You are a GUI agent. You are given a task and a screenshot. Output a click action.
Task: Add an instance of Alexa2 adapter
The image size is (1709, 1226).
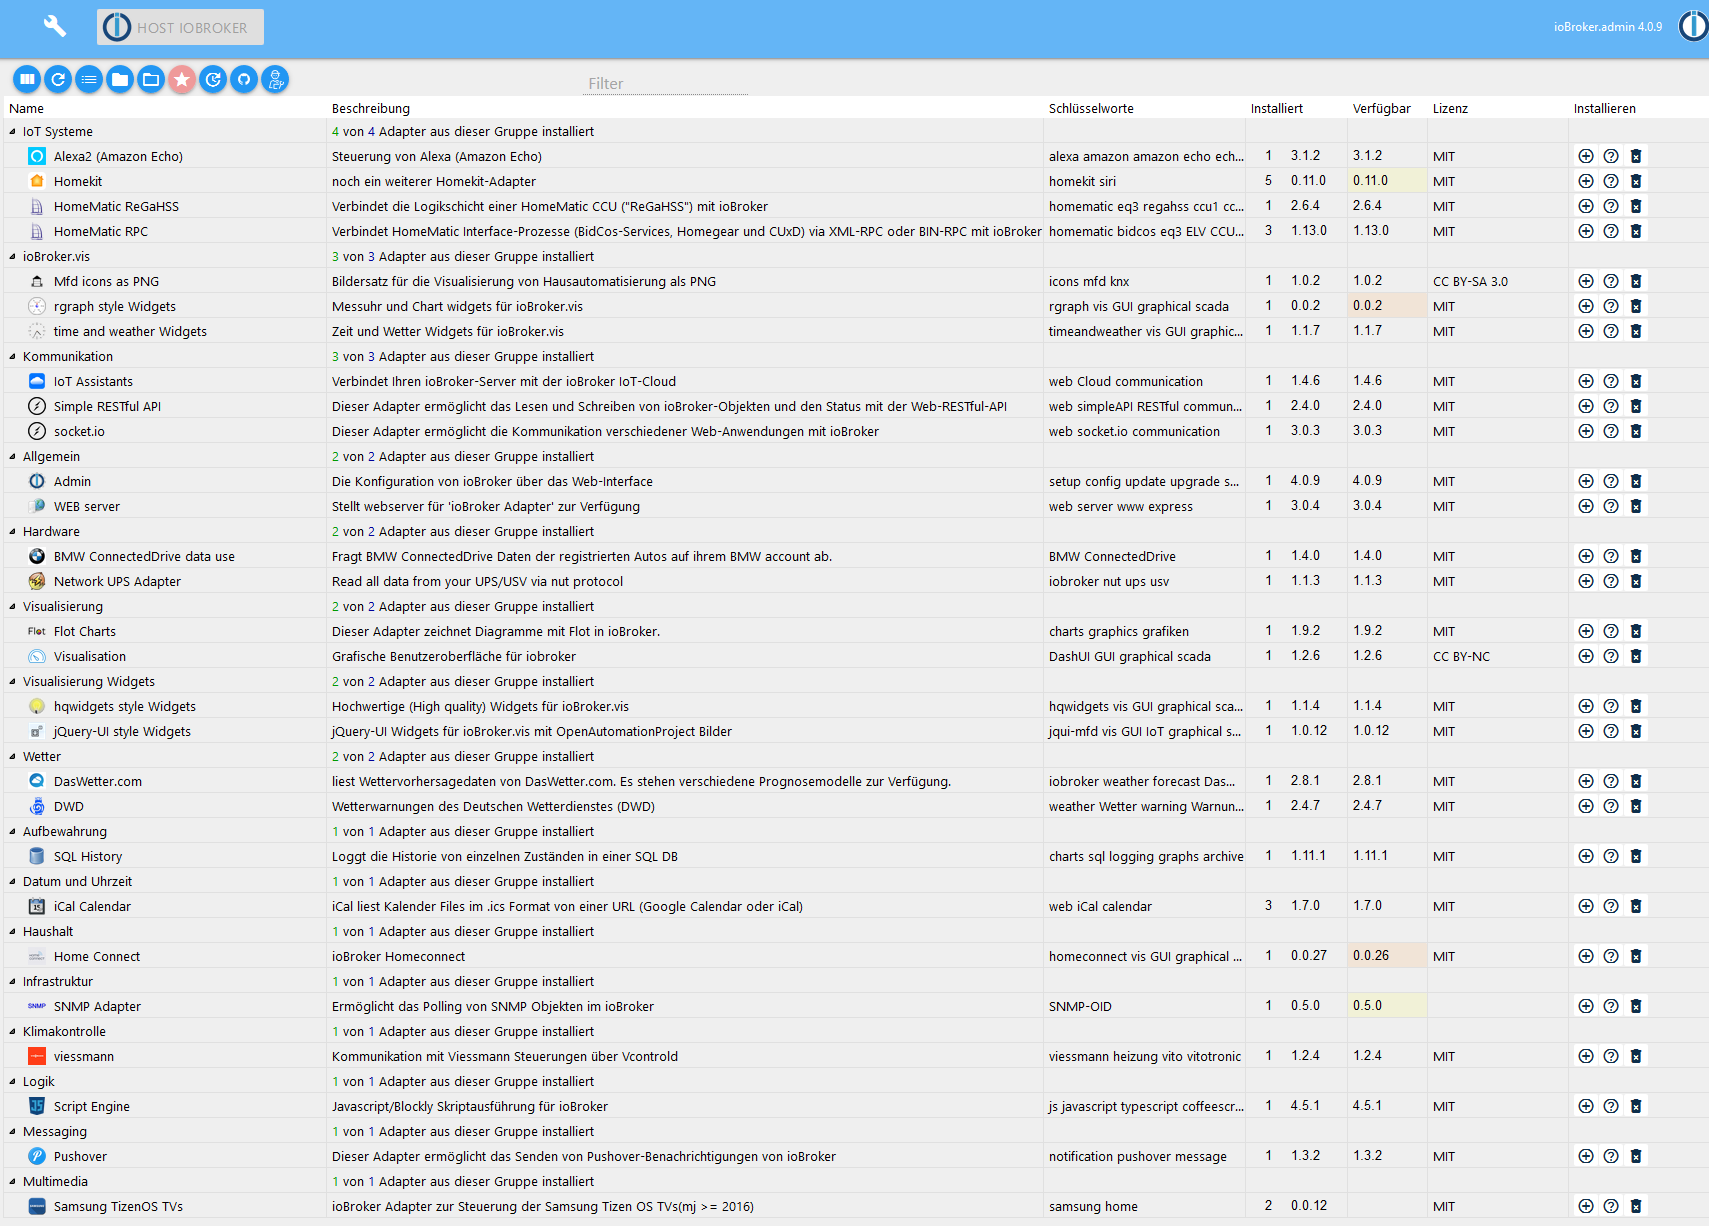[1586, 156]
